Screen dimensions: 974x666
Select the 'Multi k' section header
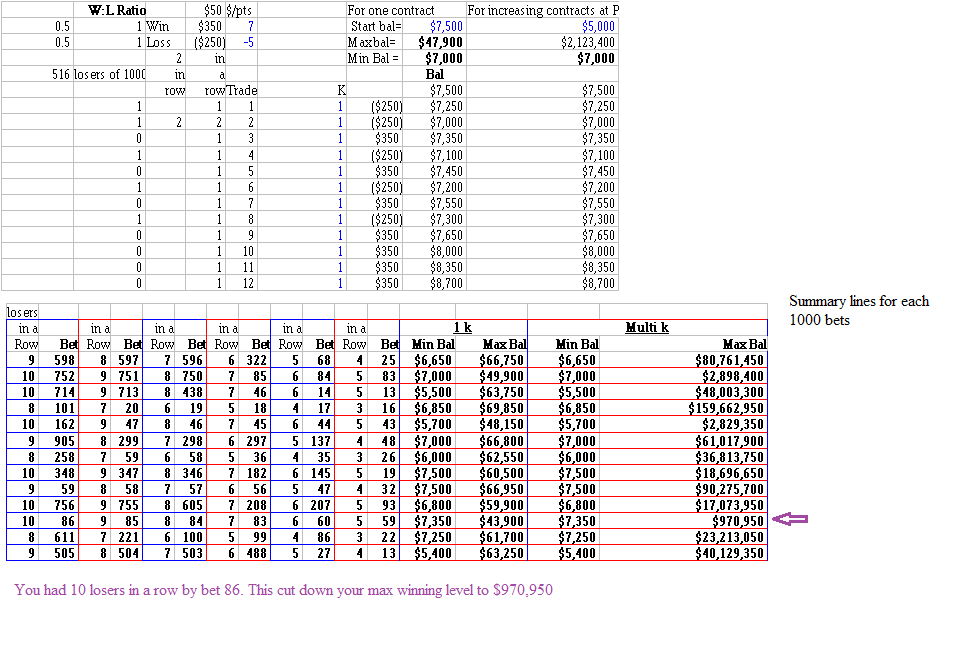pos(647,327)
